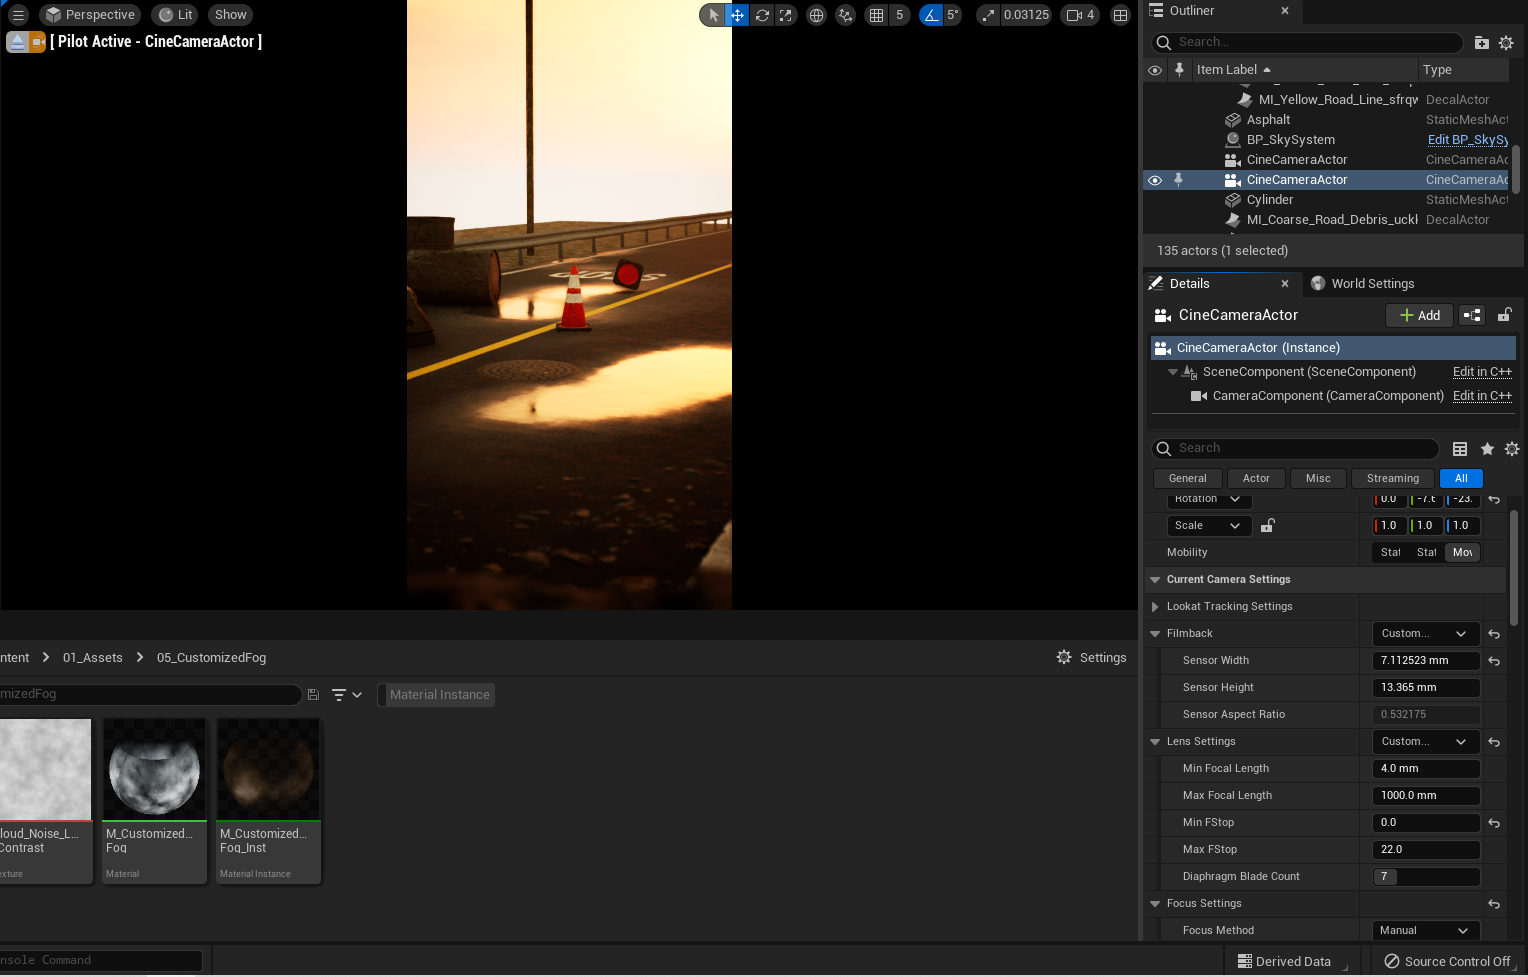Click Edit in C++ for CameraComponent
Viewport: 1528px width, 977px height.
pos(1482,396)
